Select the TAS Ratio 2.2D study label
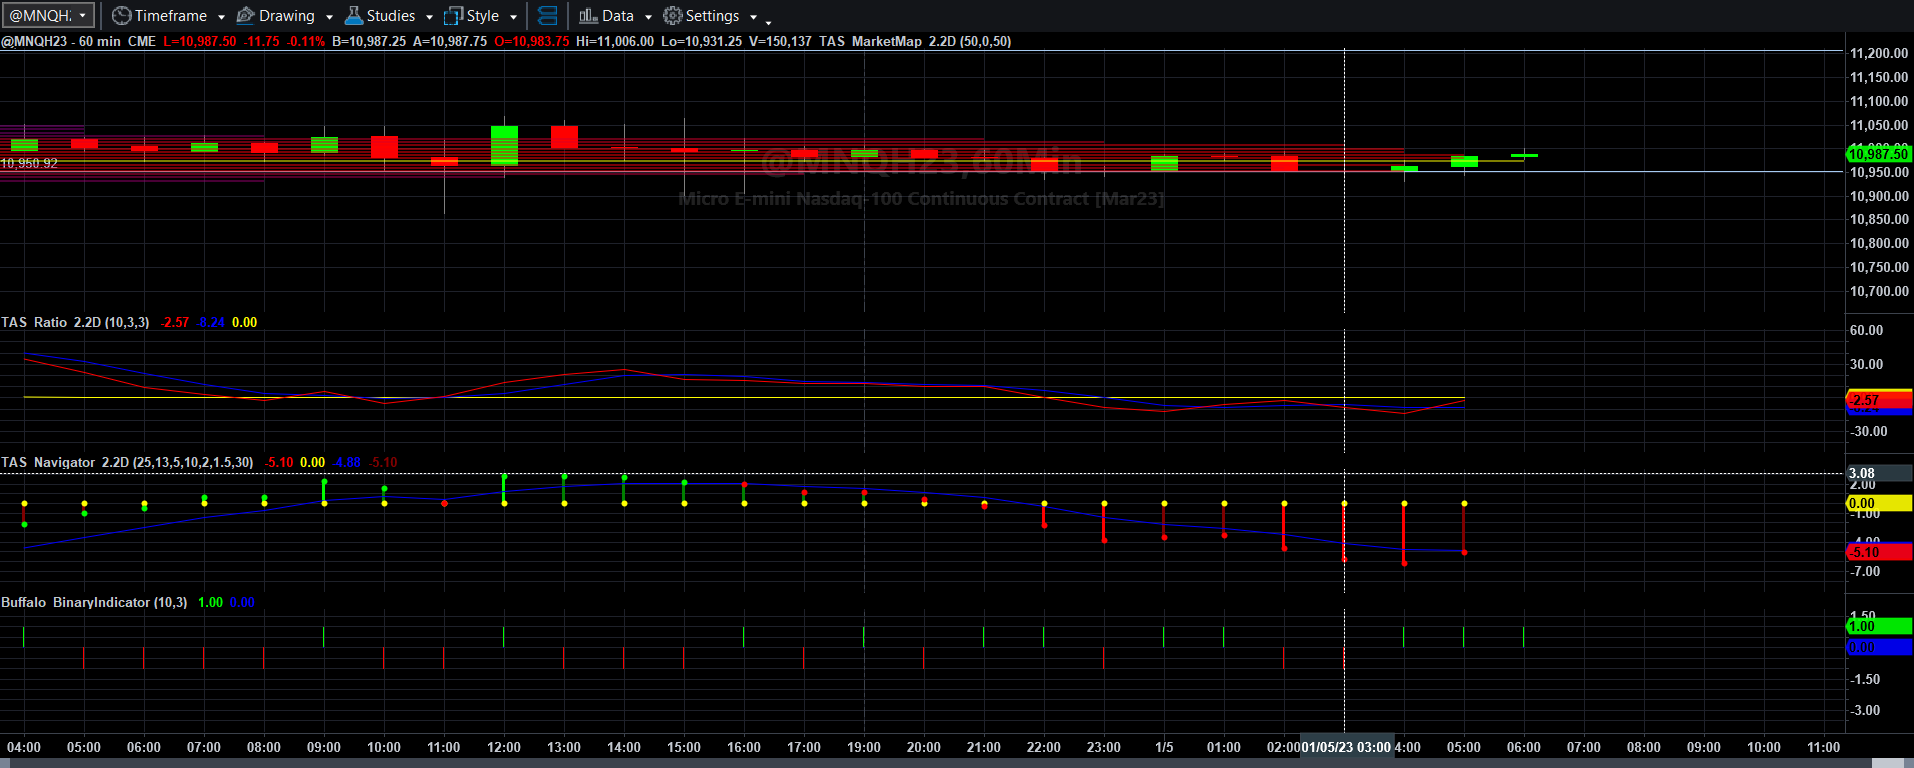The image size is (1914, 768). tap(75, 322)
